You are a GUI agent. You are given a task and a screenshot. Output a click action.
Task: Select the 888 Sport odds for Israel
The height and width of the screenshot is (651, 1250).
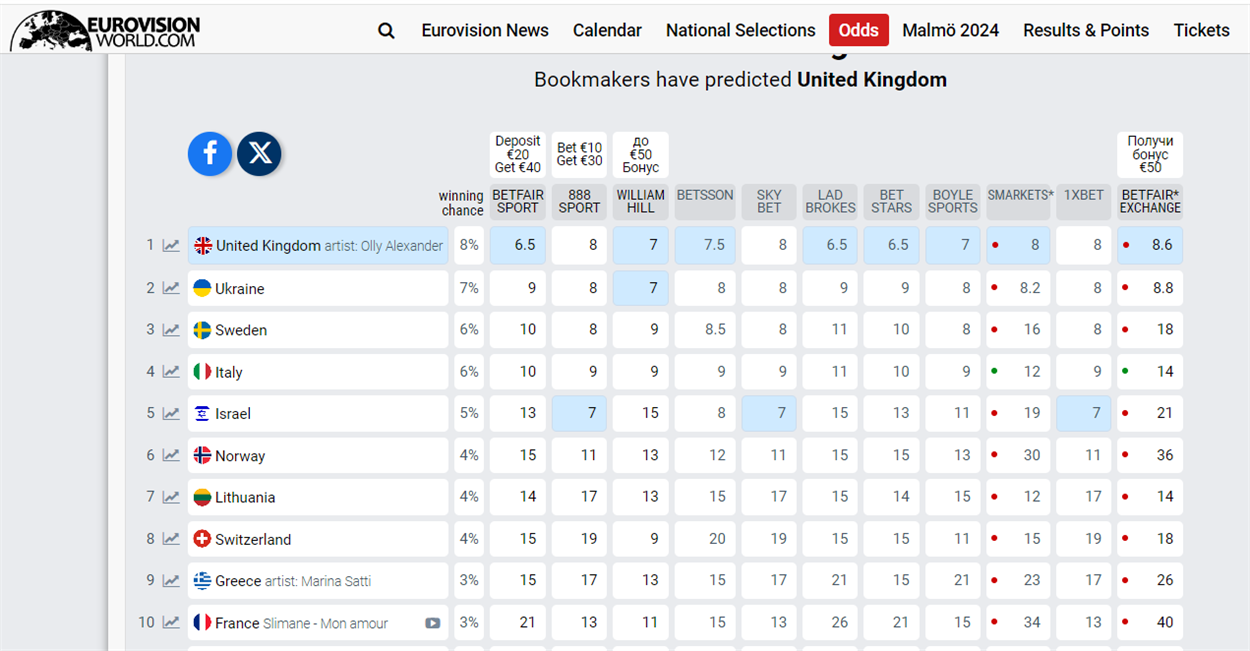coord(579,414)
